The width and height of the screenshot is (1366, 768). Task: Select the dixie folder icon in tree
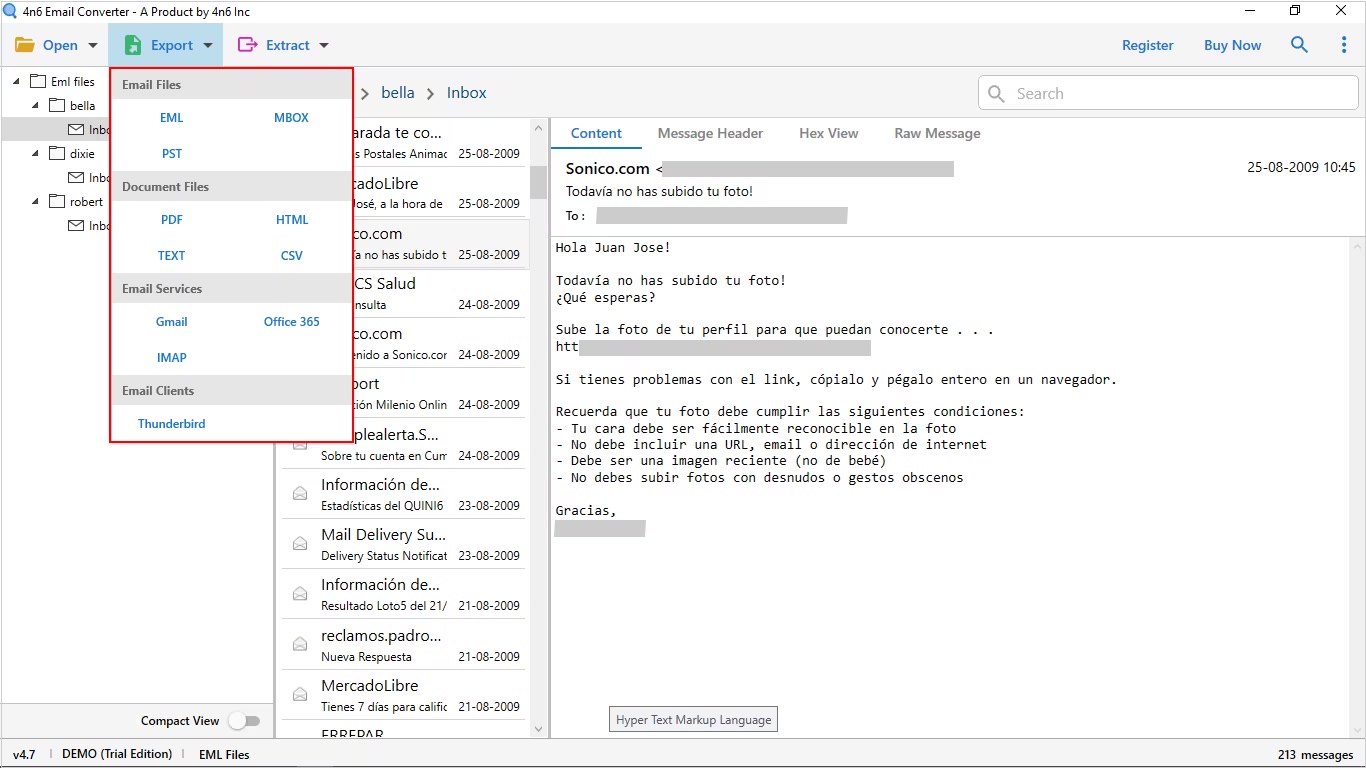pyautogui.click(x=57, y=154)
